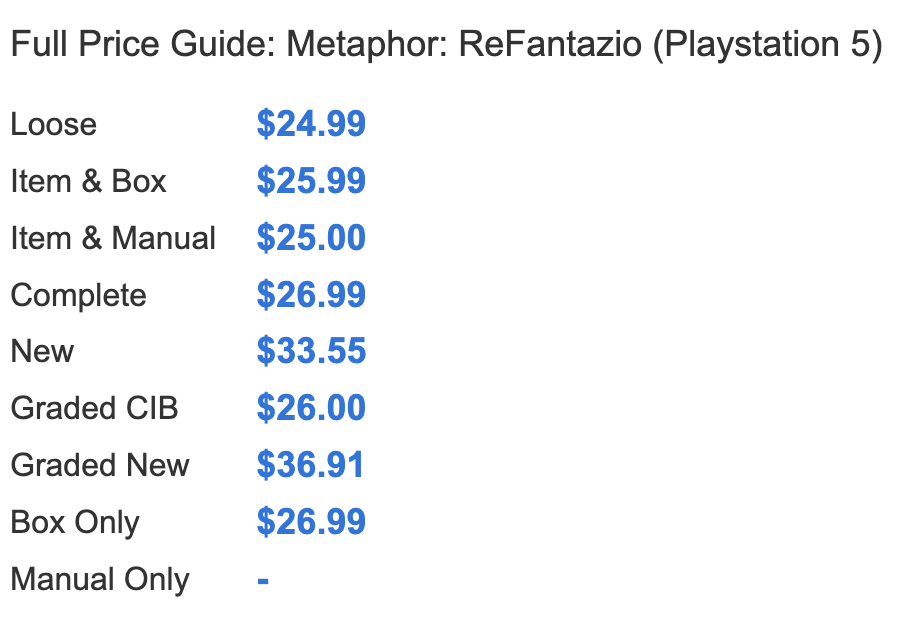
Task: Open the Item & Box price $25.99
Action: point(311,182)
